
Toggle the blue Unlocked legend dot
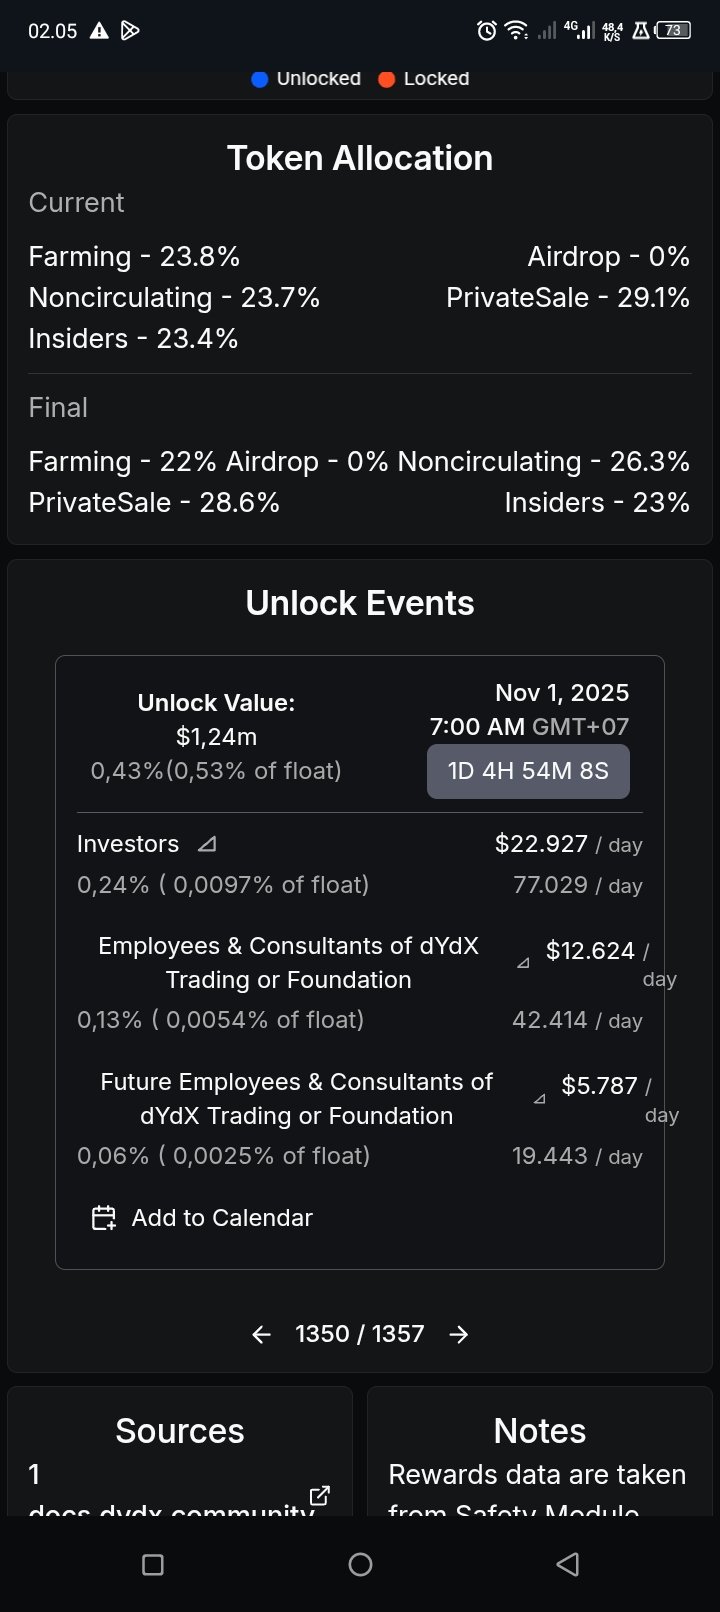(x=260, y=79)
